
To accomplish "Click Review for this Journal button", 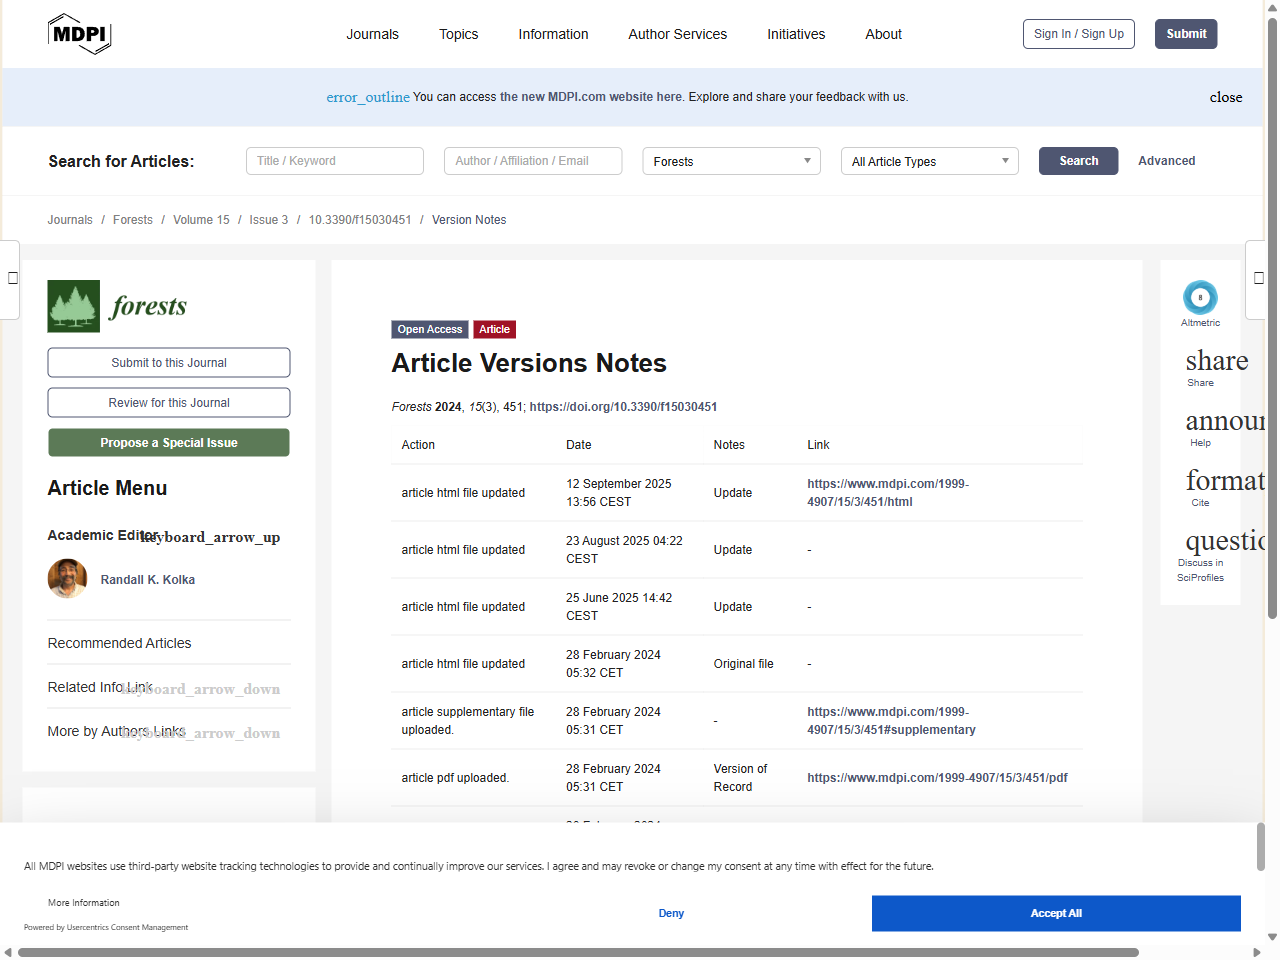I will point(169,402).
